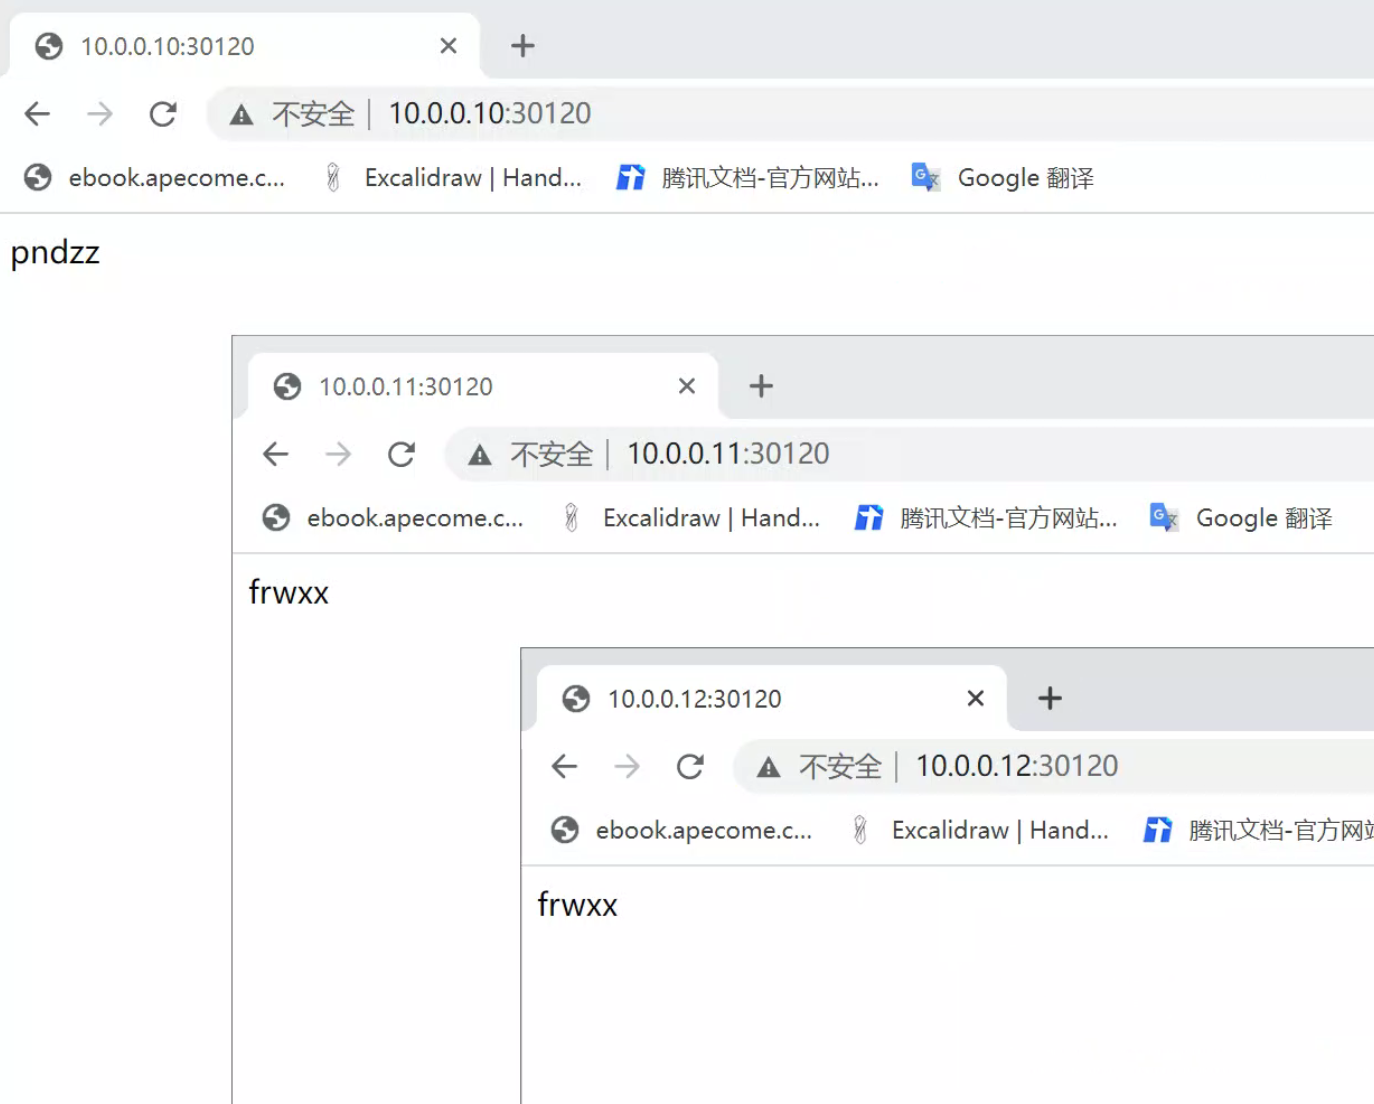Click insecure warning icon beside 10.0.0.12:30120

coord(768,767)
